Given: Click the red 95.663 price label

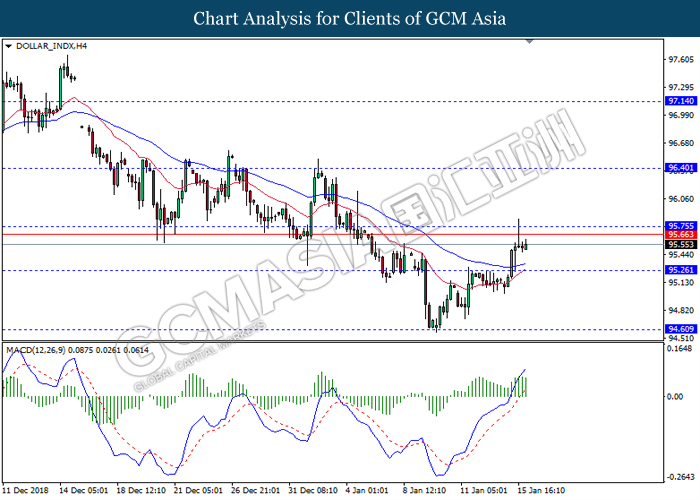Looking at the screenshot, I should click(681, 234).
